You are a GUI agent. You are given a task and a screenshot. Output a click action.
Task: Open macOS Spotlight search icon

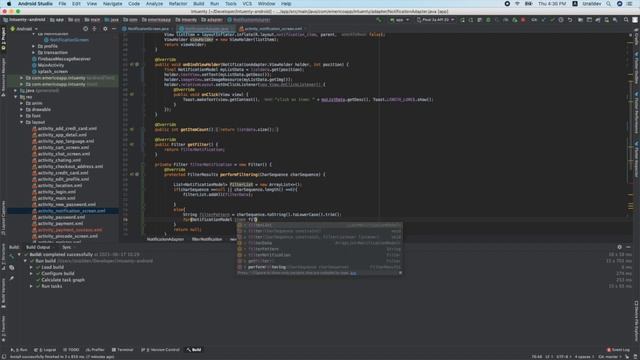(x=609, y=4)
